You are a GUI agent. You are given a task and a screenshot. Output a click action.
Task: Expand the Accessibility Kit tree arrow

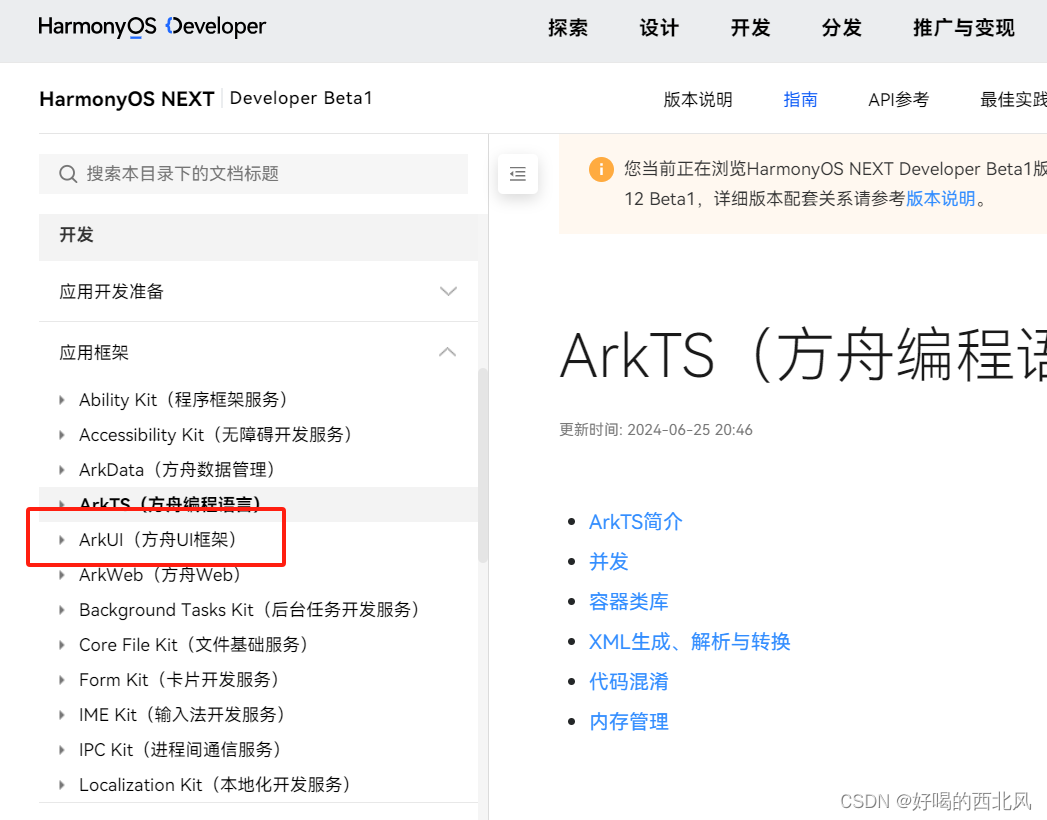tap(61, 435)
